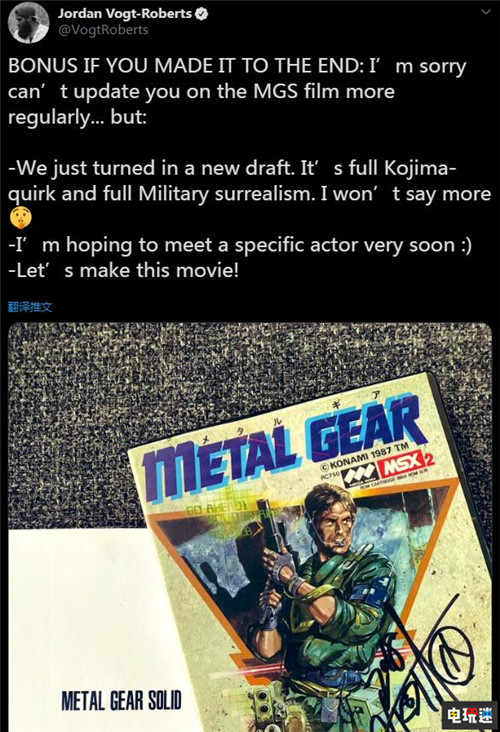Click the soldier illustration holding a pistol
The height and width of the screenshot is (732, 500).
[x=322, y=593]
